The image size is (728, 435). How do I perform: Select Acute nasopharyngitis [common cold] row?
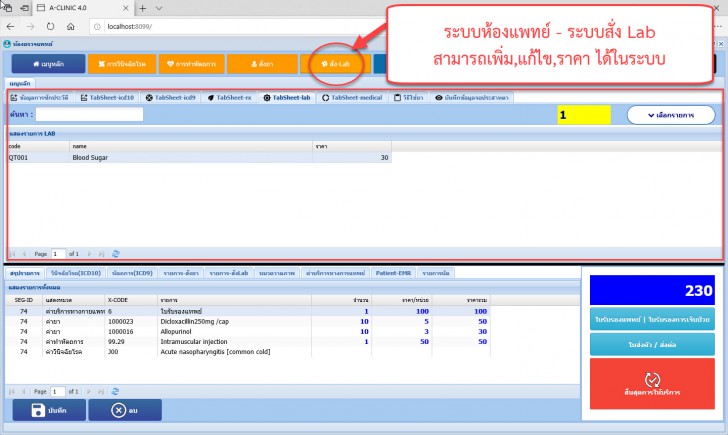[248, 352]
